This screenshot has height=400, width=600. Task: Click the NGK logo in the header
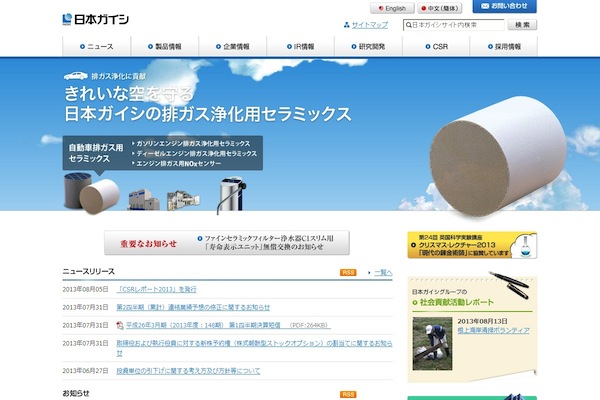(x=96, y=19)
